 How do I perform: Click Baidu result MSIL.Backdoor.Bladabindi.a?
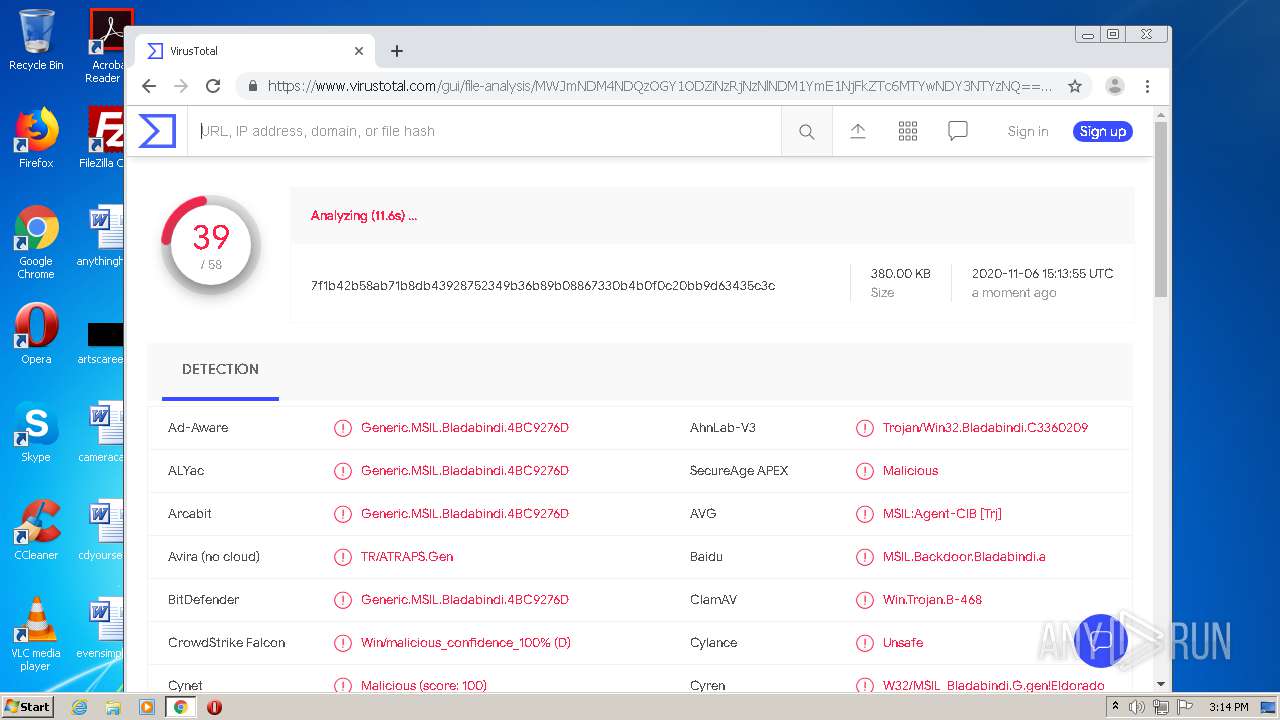[x=964, y=557]
